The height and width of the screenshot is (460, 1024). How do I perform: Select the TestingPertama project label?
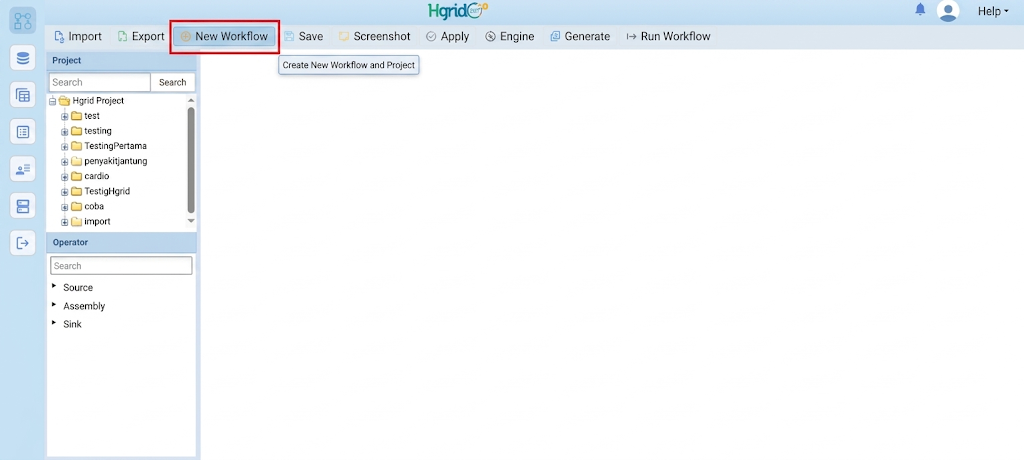pos(116,146)
